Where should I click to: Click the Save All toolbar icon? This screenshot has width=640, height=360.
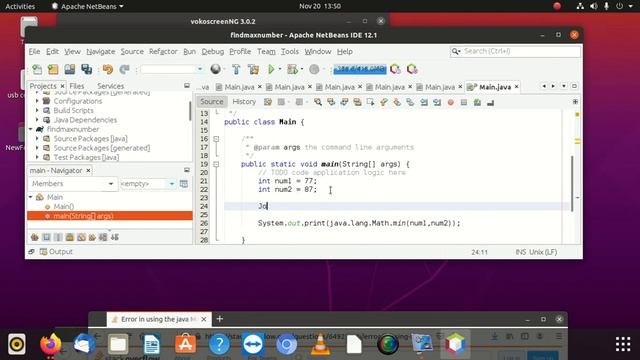(x=87, y=69)
